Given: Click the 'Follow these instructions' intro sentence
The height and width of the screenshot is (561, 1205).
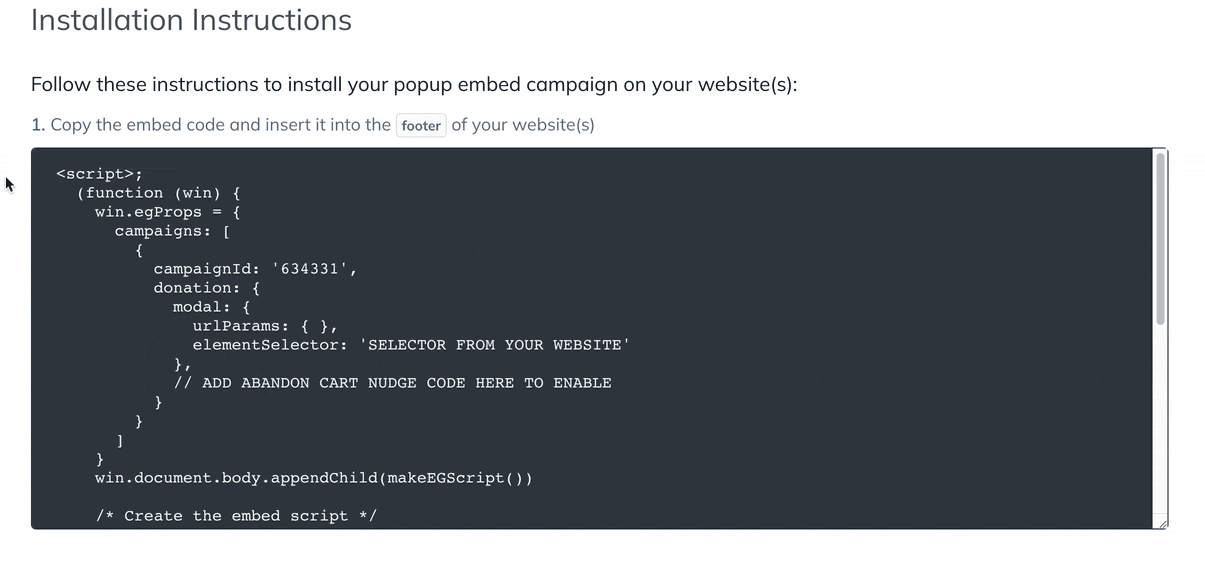Looking at the screenshot, I should (414, 85).
